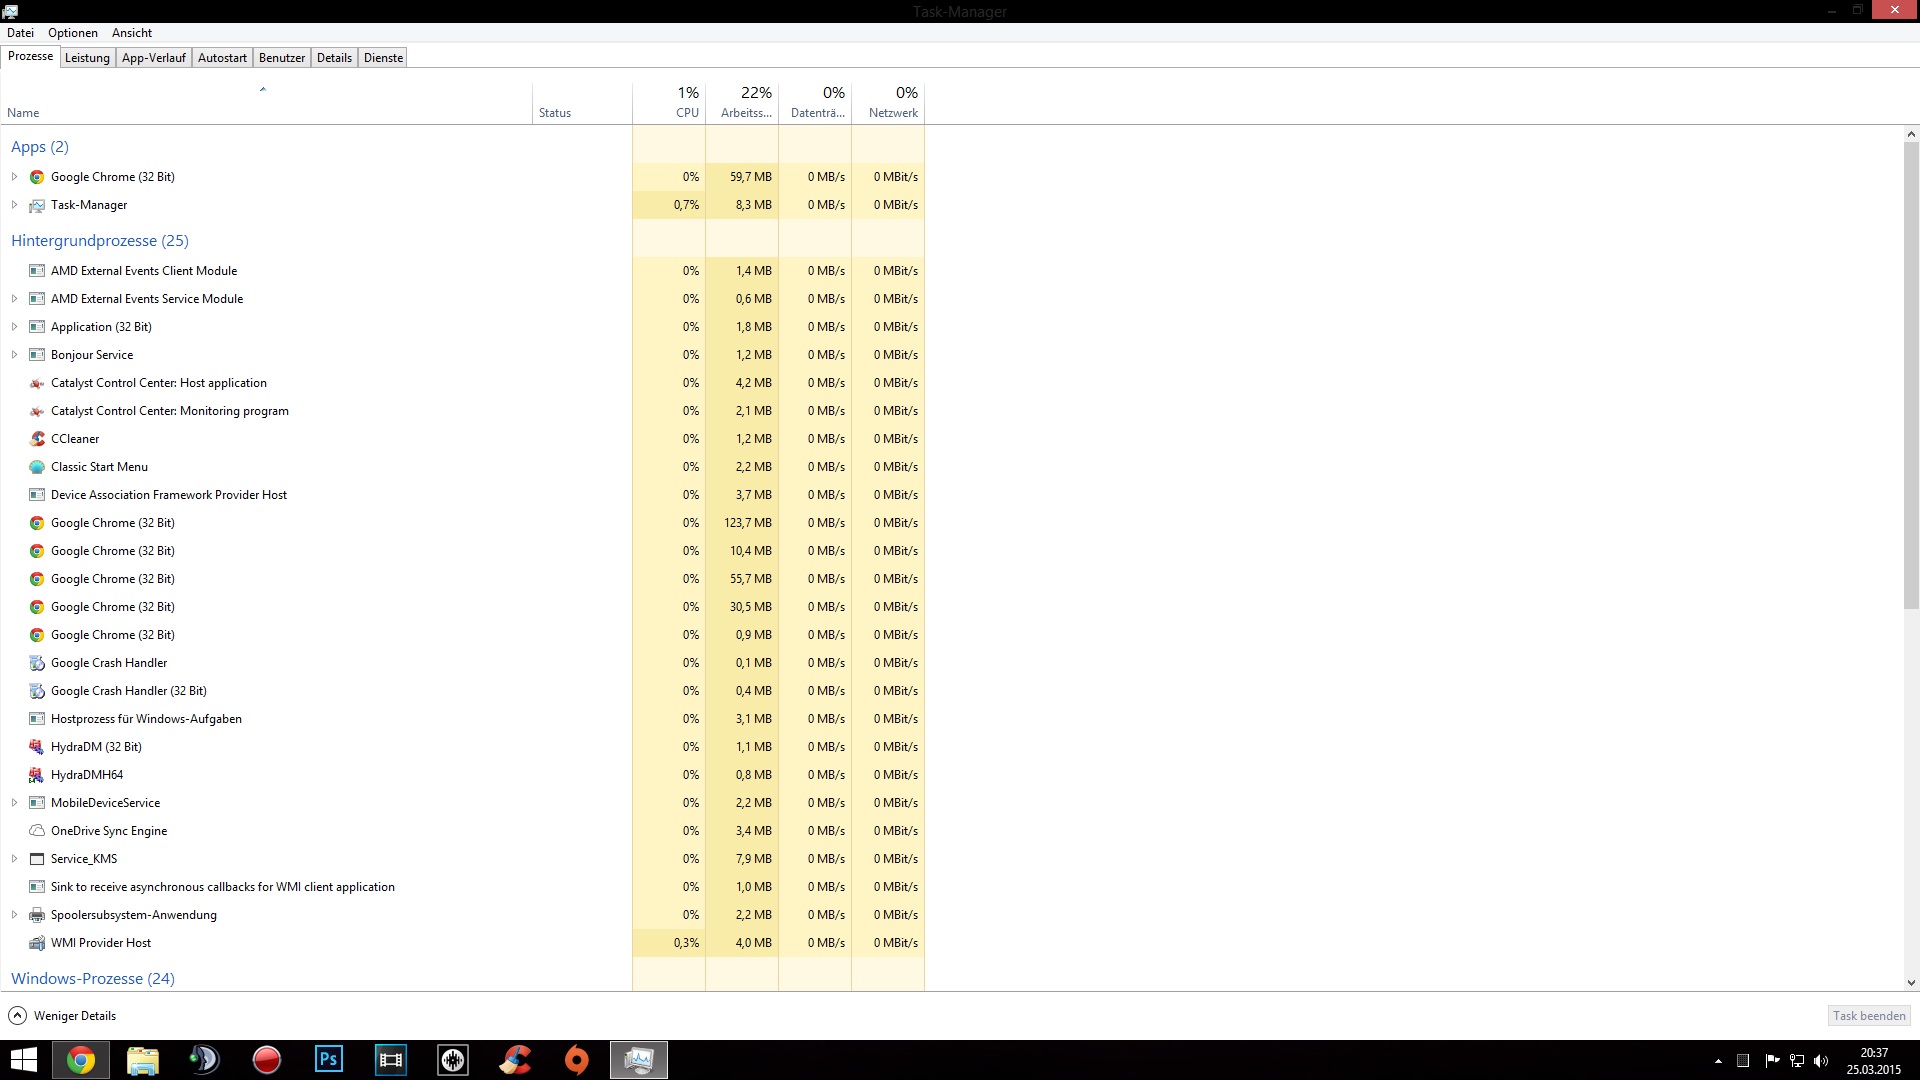Select the OneDrive Sync Engine cloud icon
The height and width of the screenshot is (1080, 1920).
37,831
